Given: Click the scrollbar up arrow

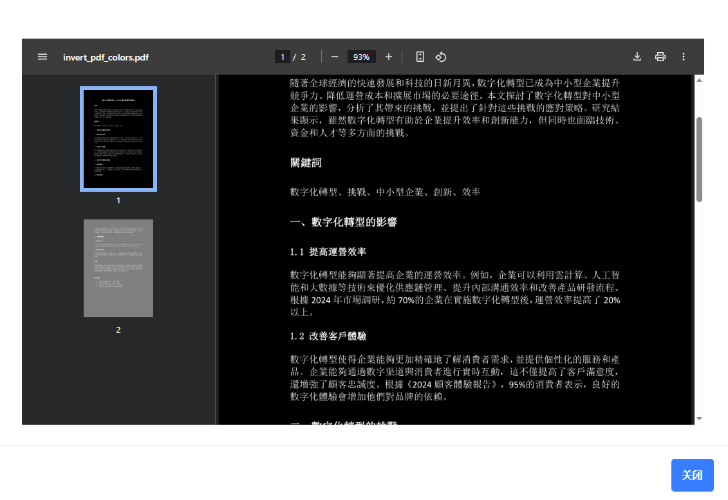Looking at the screenshot, I should coord(698,80).
